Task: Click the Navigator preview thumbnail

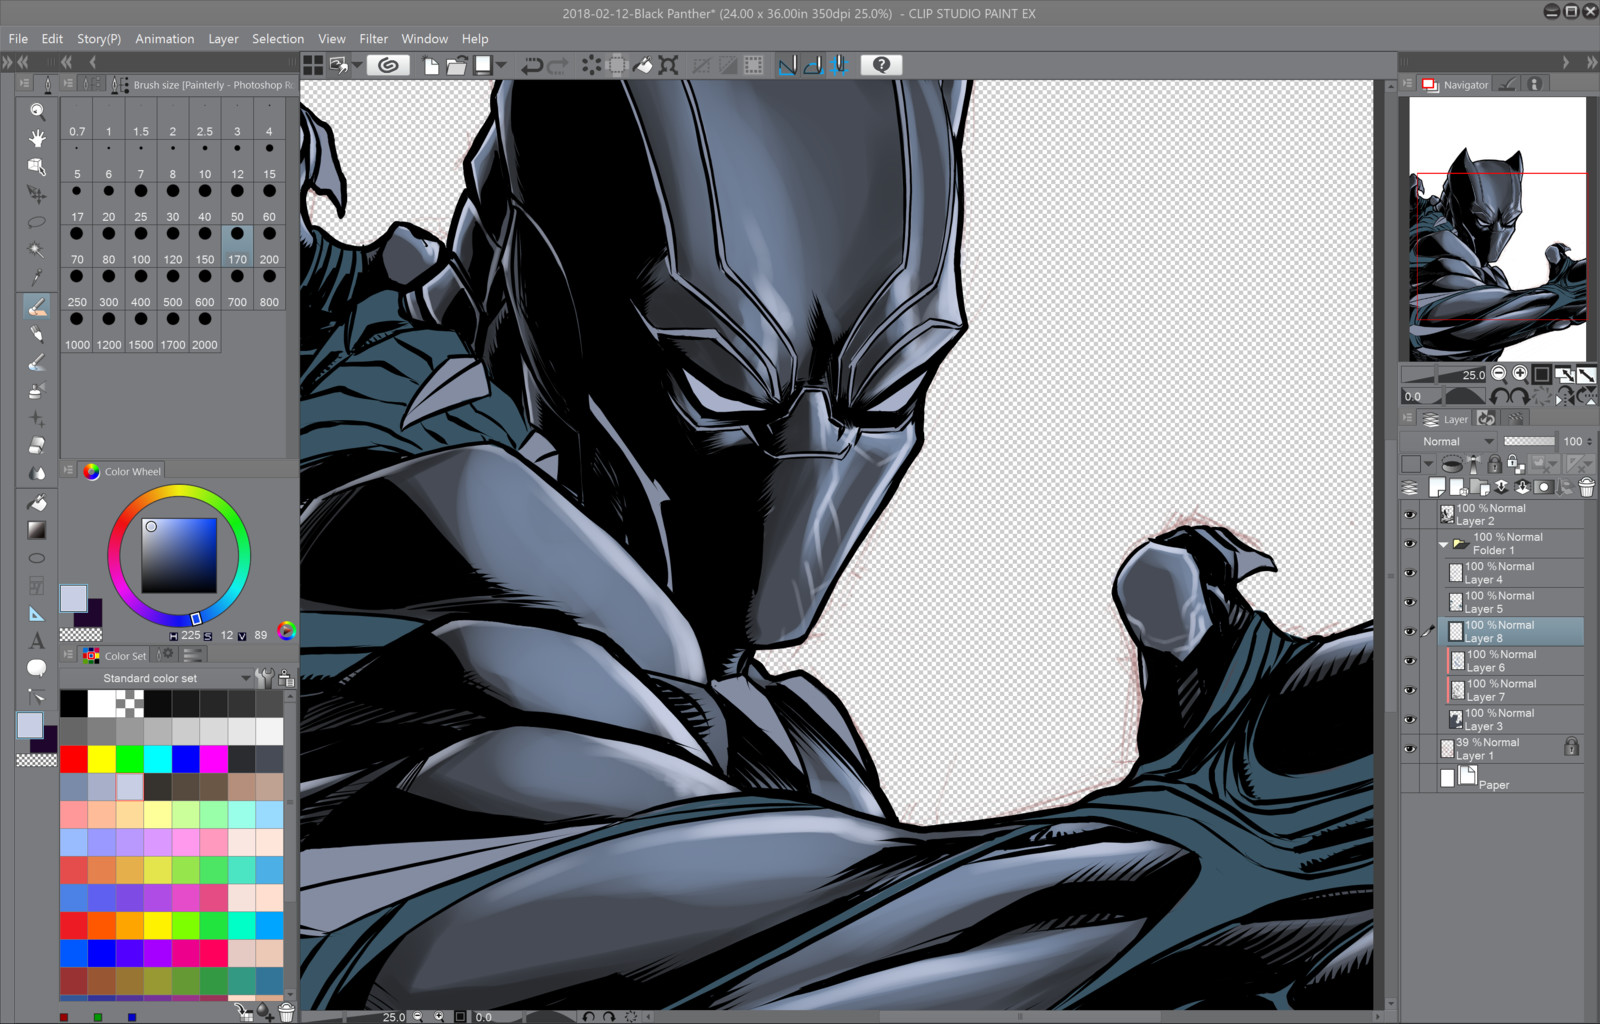Action: coord(1497,229)
